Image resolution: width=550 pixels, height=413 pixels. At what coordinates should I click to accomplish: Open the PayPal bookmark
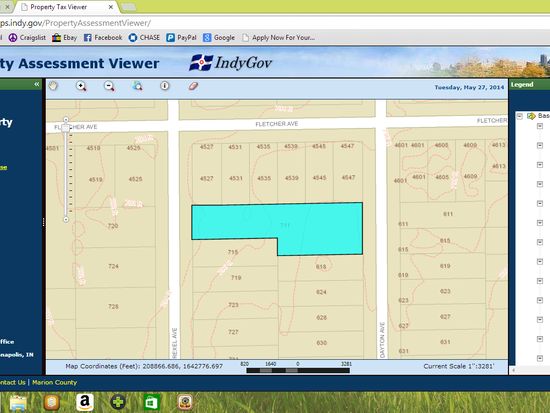181,38
